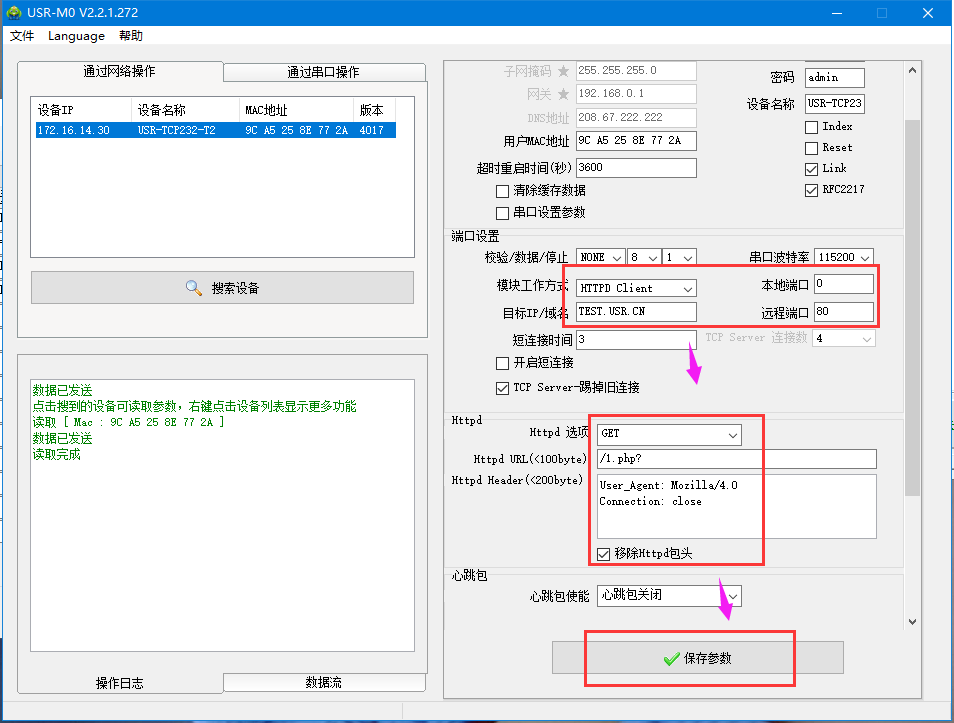
Task: Switch to the 数据流 tab
Action: pos(323,682)
